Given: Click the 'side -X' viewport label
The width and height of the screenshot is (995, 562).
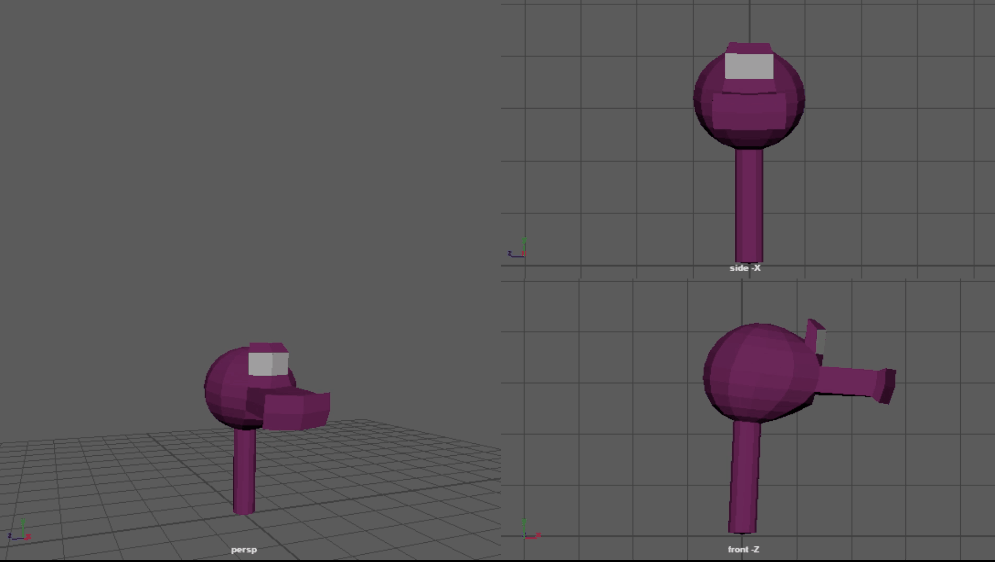Looking at the screenshot, I should click(x=745, y=268).
